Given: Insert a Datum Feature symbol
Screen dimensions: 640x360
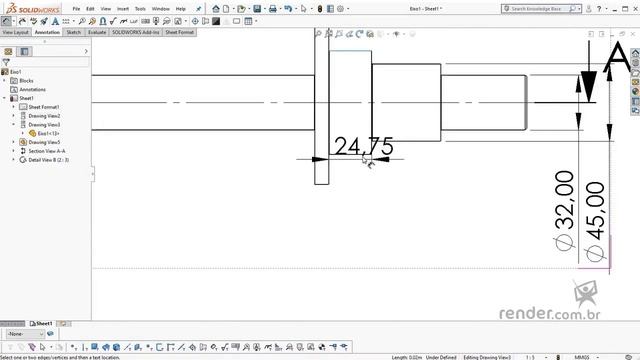Looking at the screenshot, I should [156, 21].
